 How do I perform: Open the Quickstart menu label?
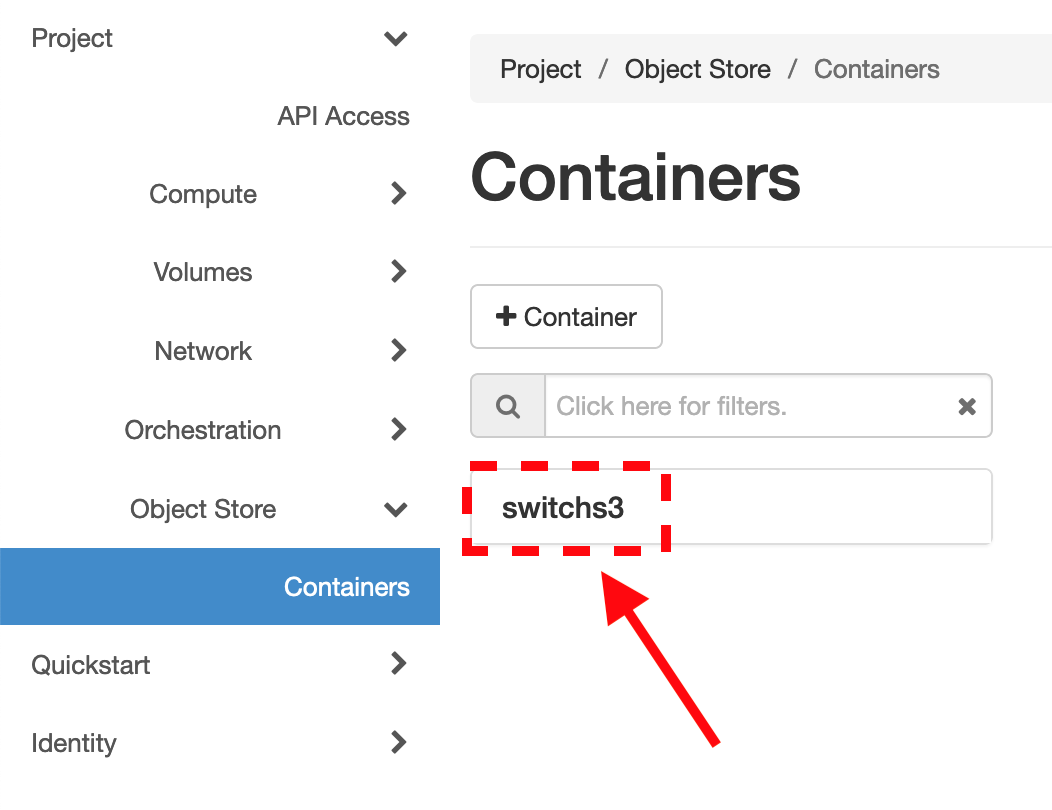click(91, 665)
